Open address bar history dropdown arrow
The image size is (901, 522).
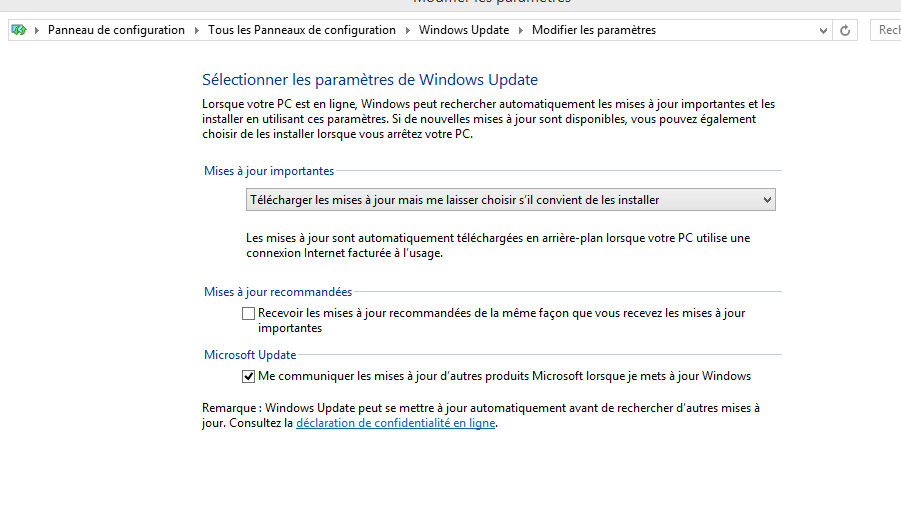tap(823, 30)
